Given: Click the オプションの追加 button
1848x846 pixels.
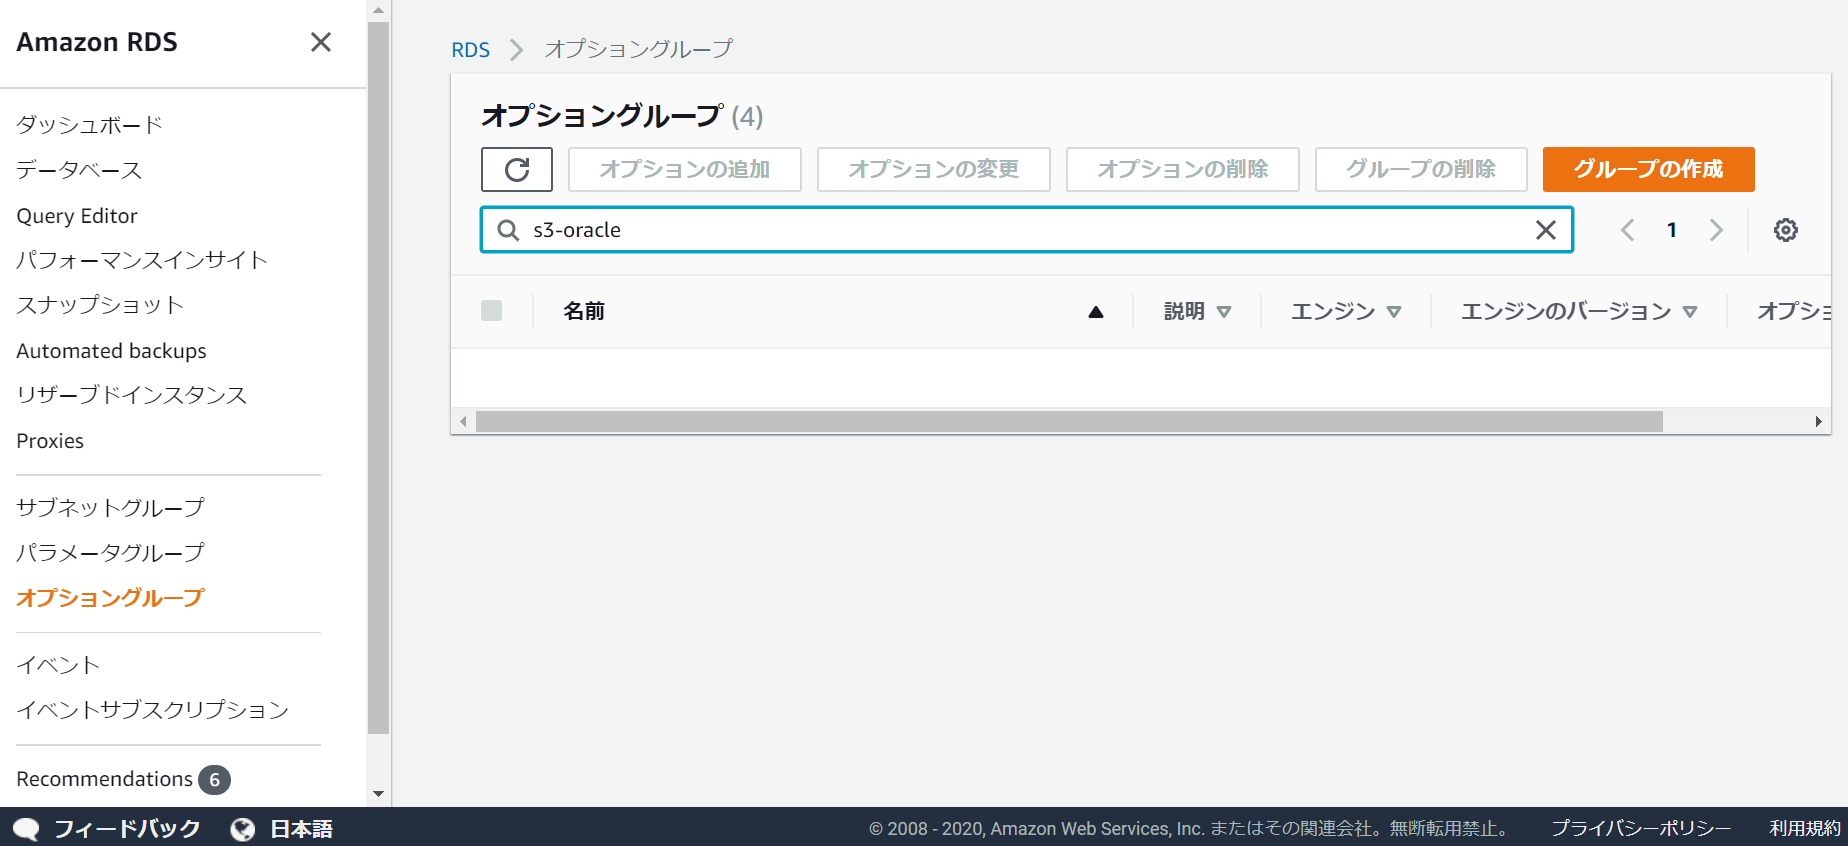Looking at the screenshot, I should (x=685, y=169).
